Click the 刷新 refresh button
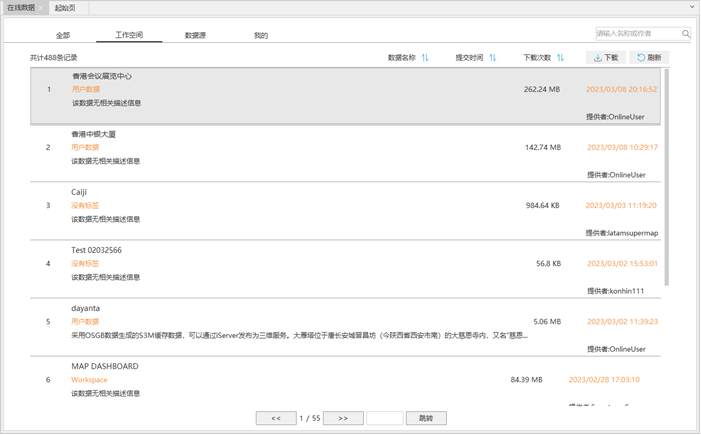The width and height of the screenshot is (701, 435). tap(649, 58)
